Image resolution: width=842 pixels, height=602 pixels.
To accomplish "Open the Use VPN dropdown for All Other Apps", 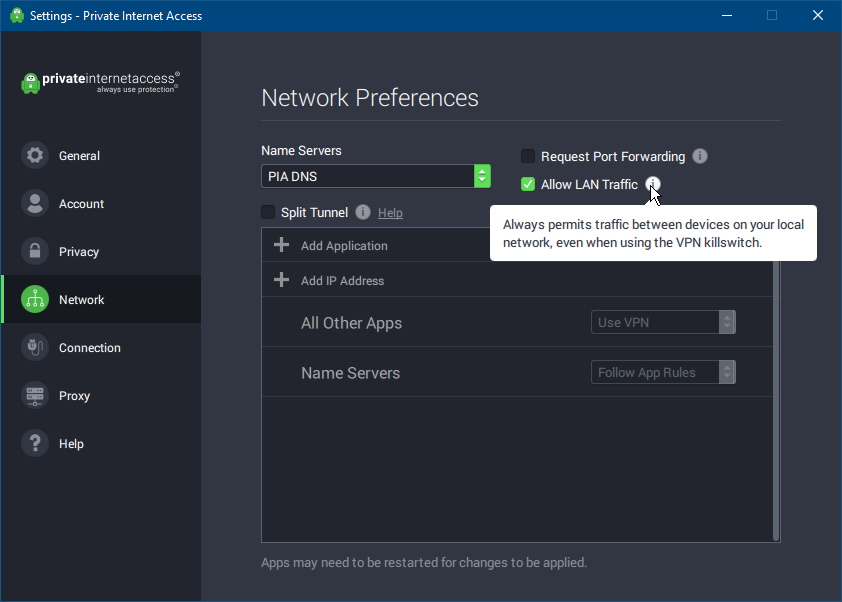I will point(663,322).
